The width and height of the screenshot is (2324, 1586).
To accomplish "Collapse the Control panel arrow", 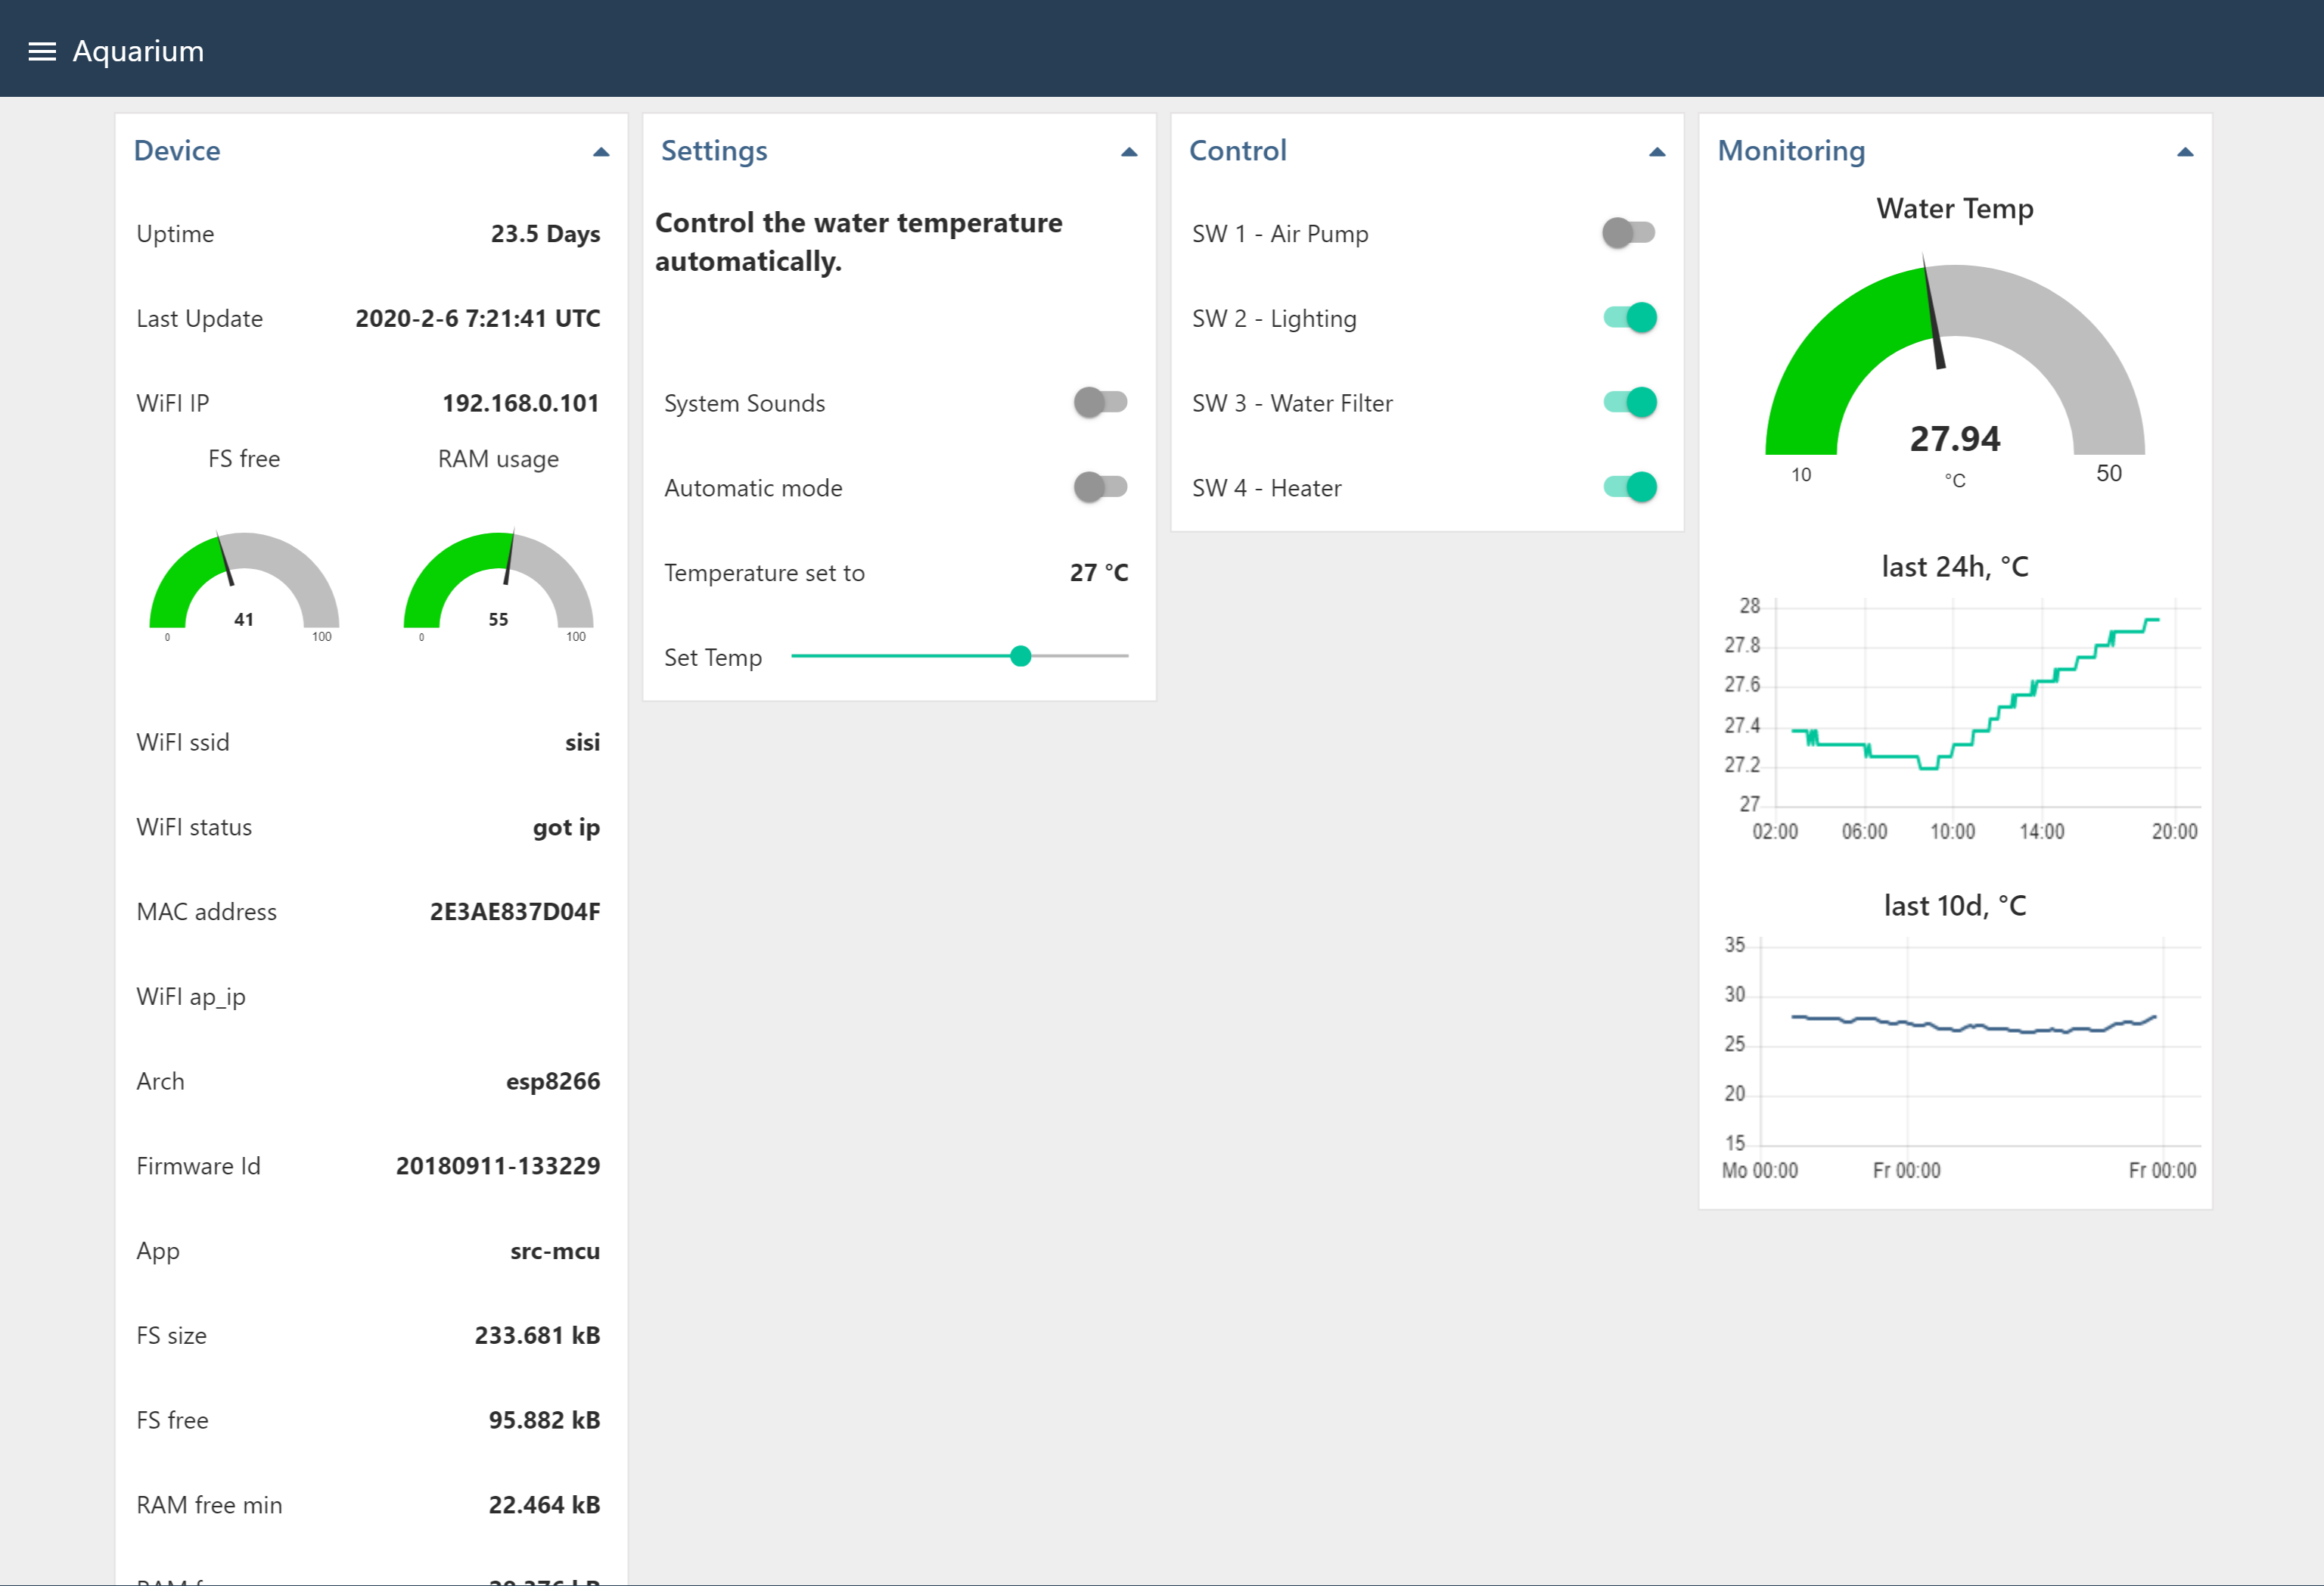I will [1657, 152].
